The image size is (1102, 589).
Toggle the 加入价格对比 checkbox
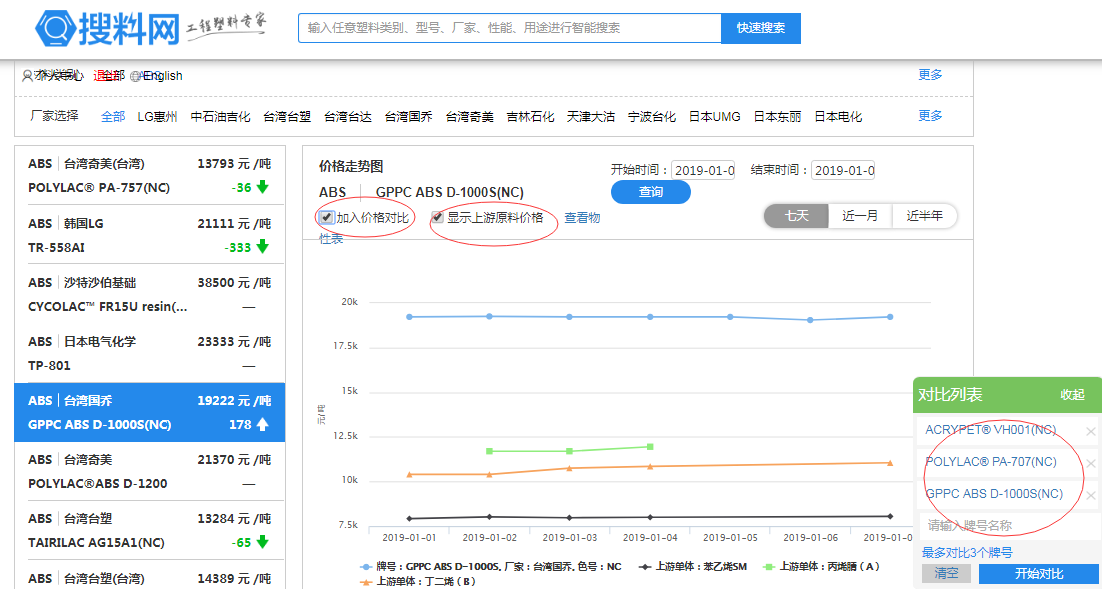(x=327, y=217)
